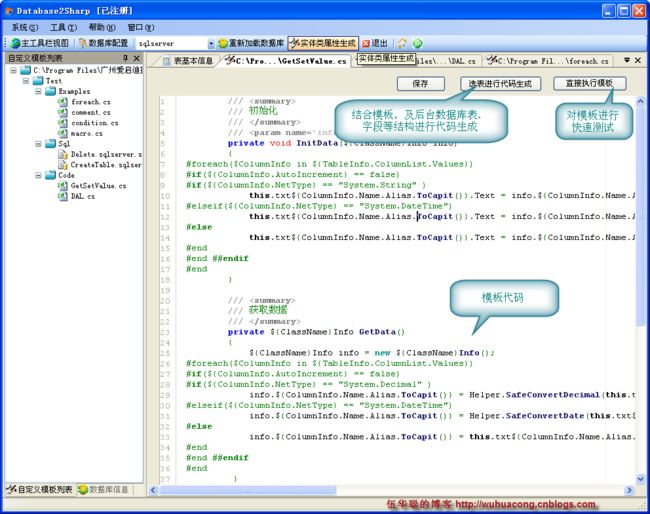
Task: Select the comment.cs file icon
Action: click(x=63, y=112)
